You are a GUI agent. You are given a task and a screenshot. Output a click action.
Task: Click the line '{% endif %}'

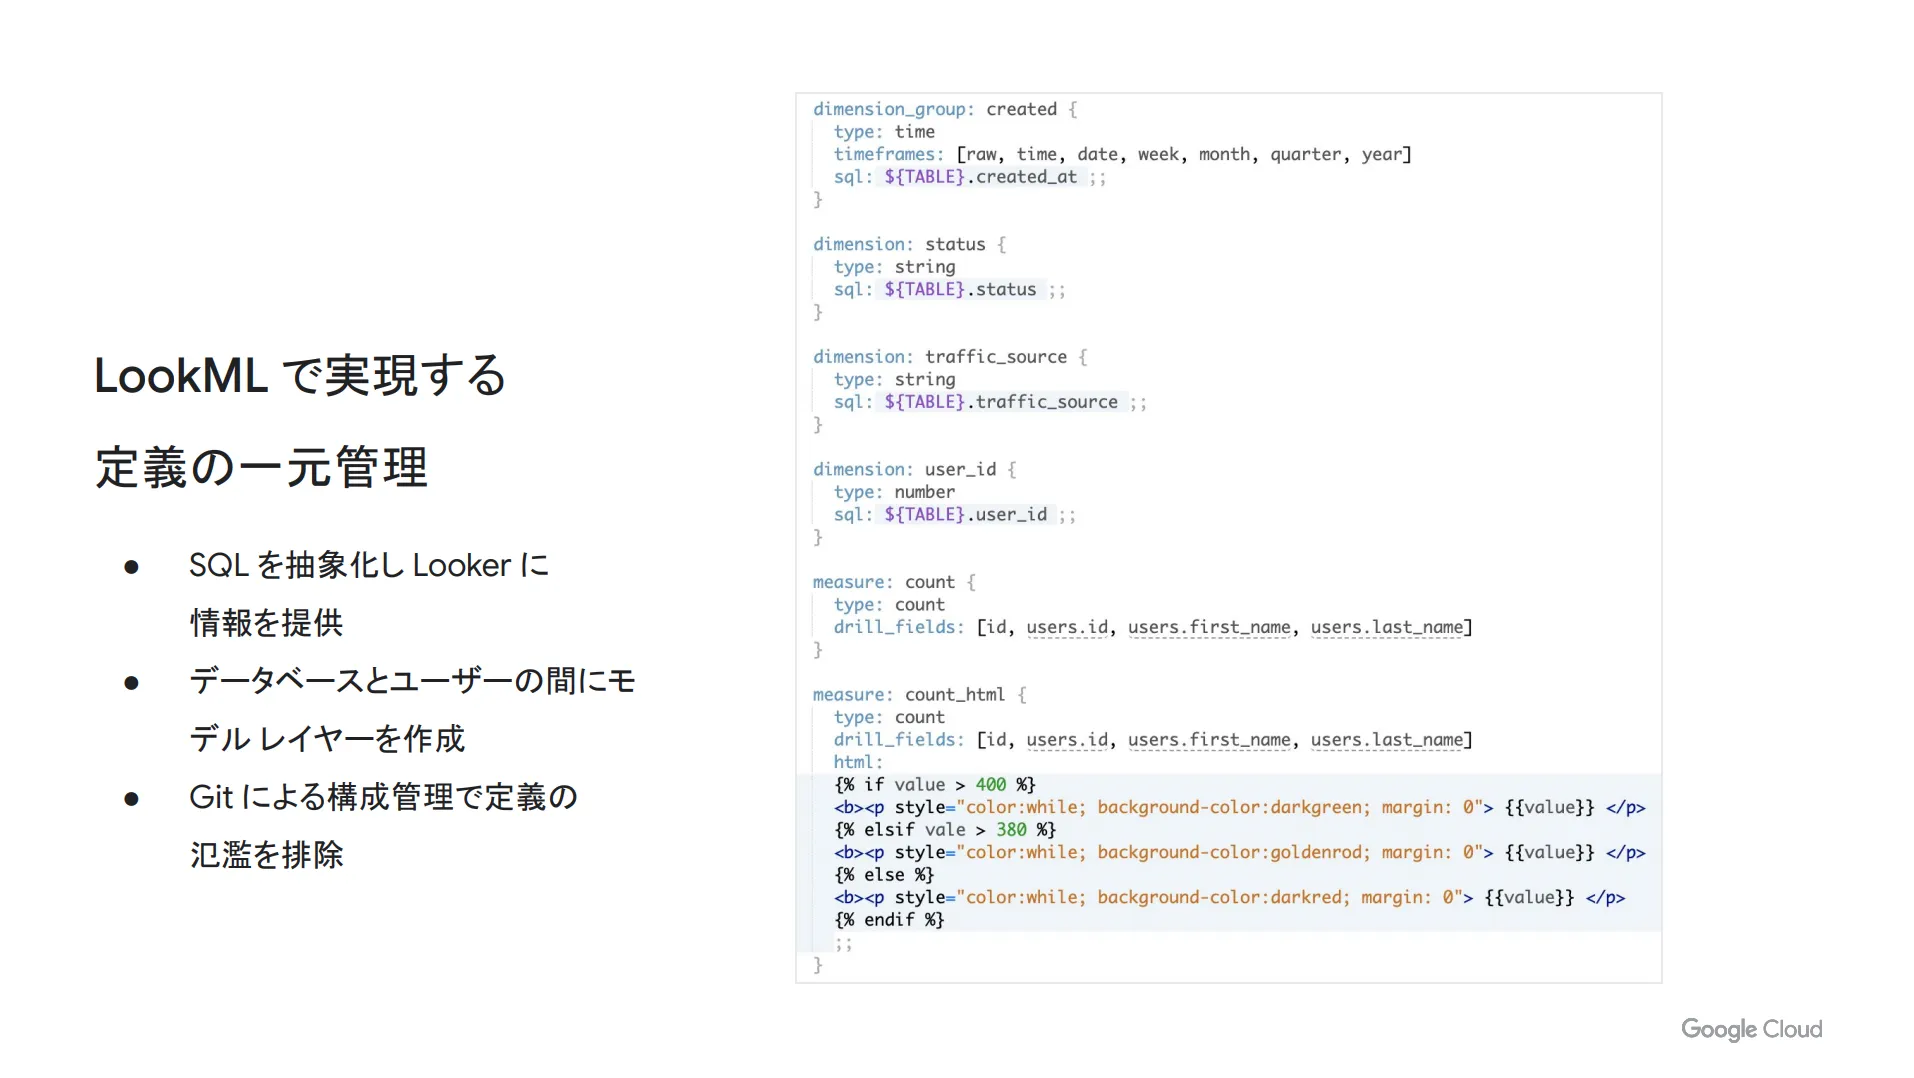(889, 920)
